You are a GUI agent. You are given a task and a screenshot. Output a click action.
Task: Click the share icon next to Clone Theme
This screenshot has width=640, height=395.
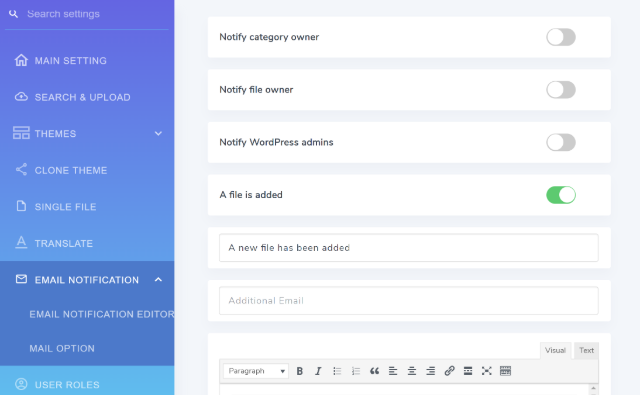pyautogui.click(x=21, y=169)
